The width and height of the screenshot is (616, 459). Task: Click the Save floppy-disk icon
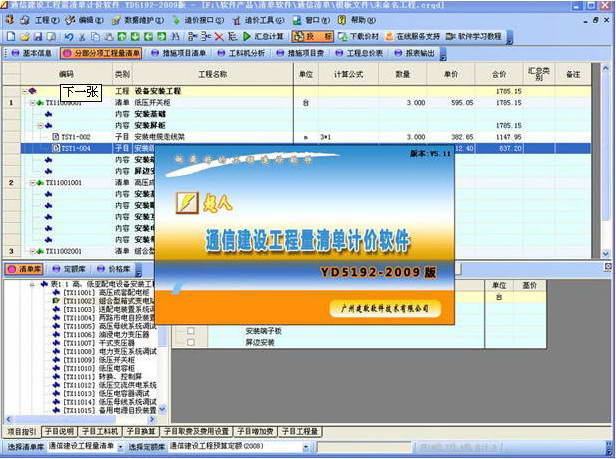[x=38, y=37]
